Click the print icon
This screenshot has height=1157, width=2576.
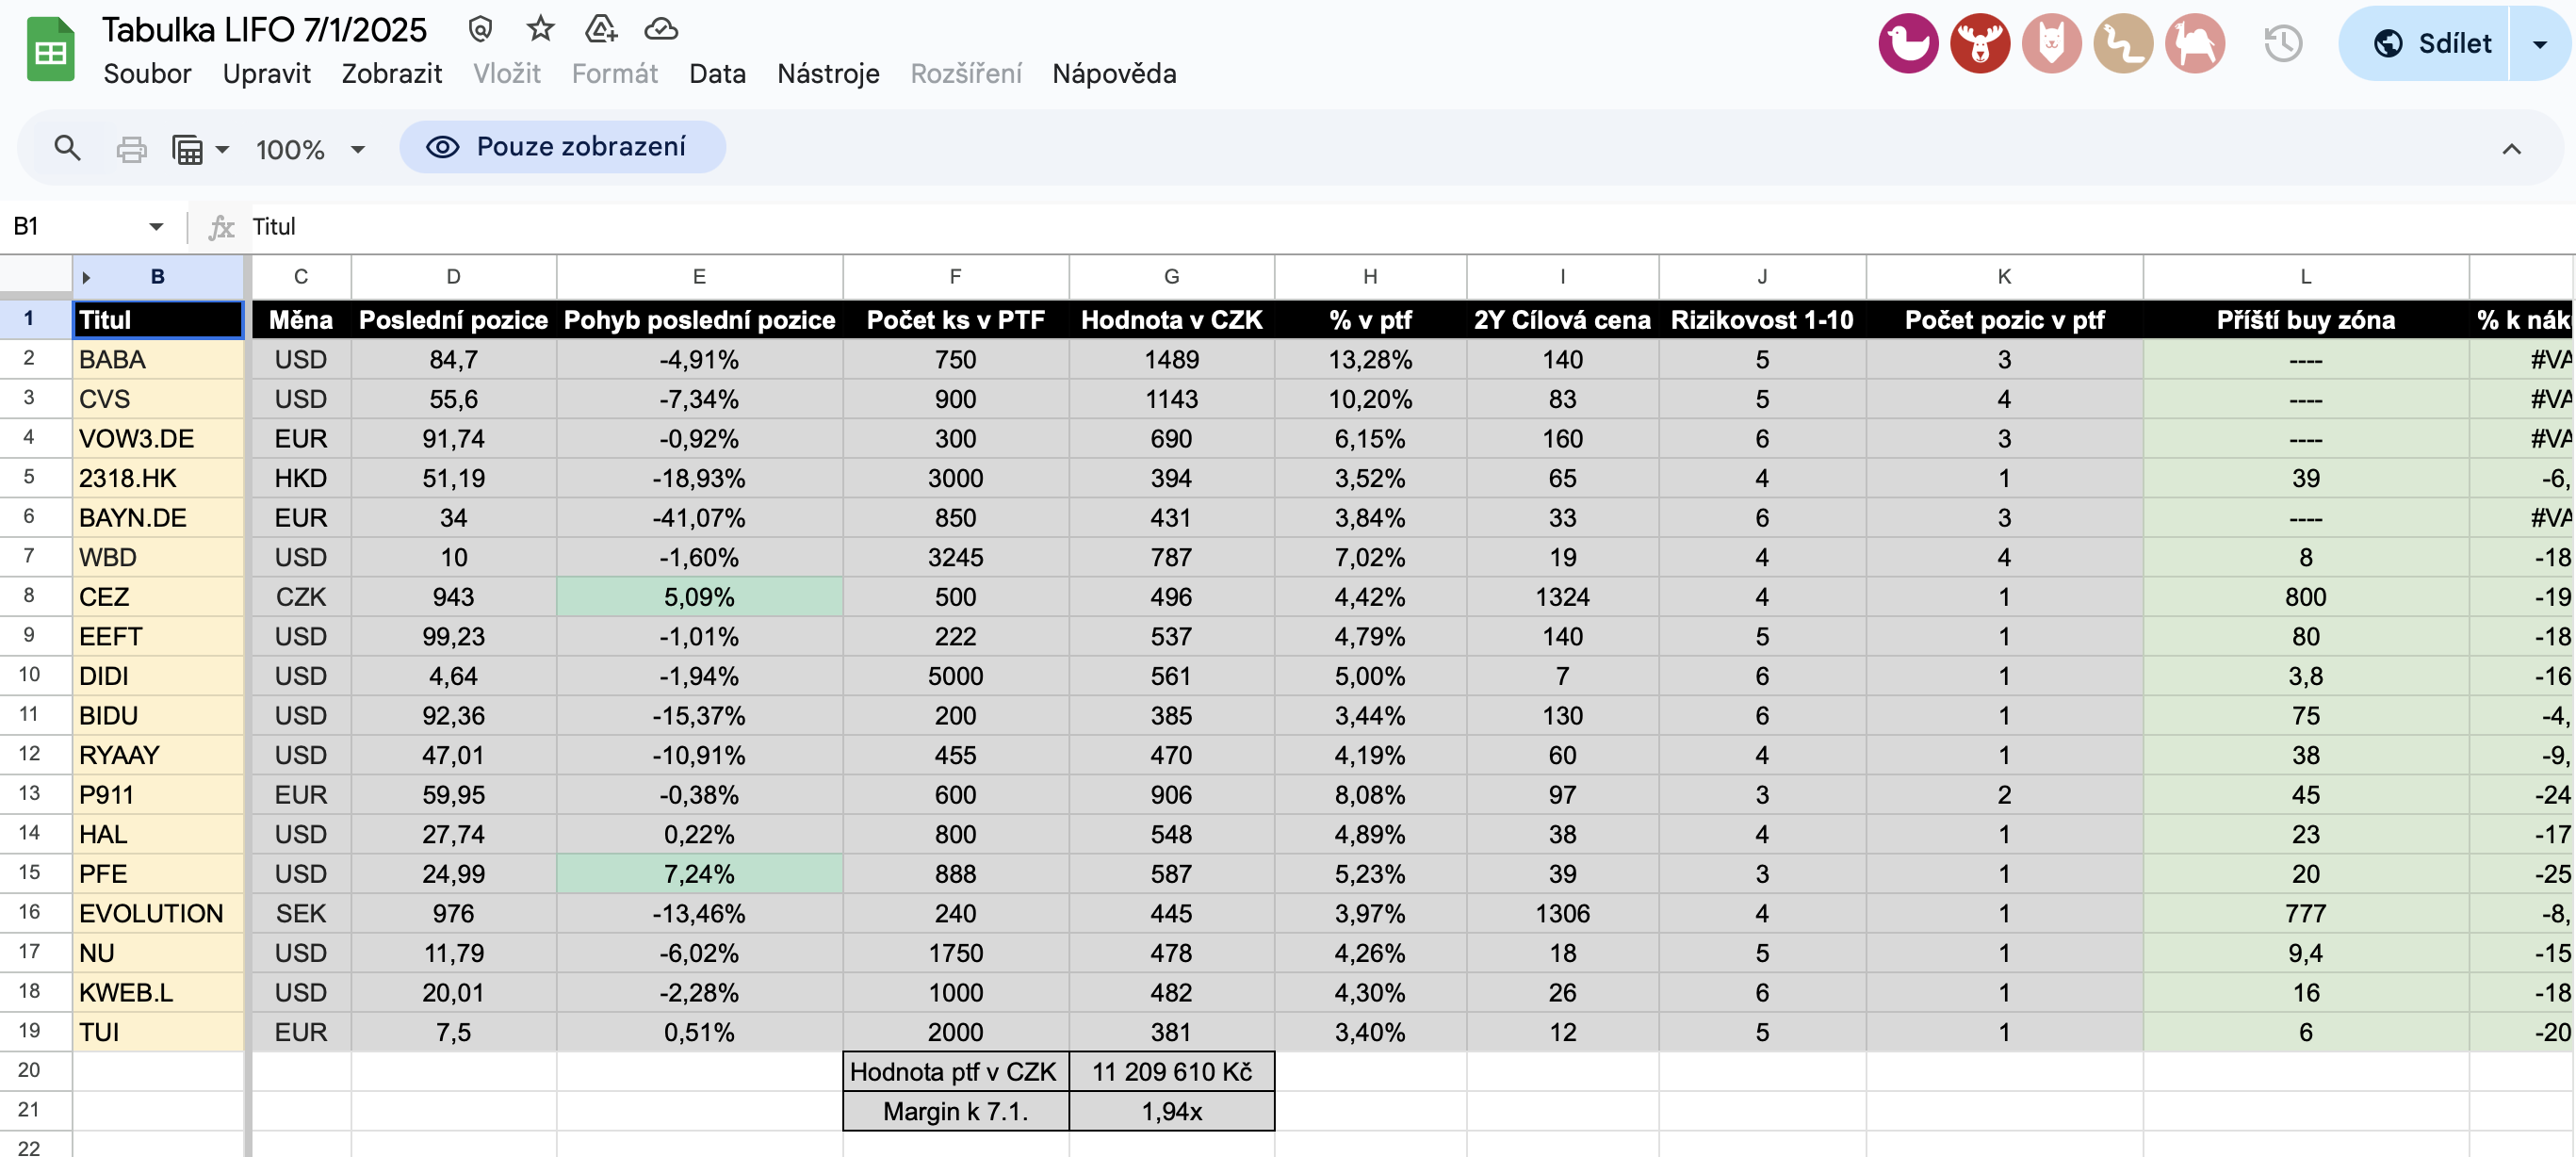click(x=131, y=149)
